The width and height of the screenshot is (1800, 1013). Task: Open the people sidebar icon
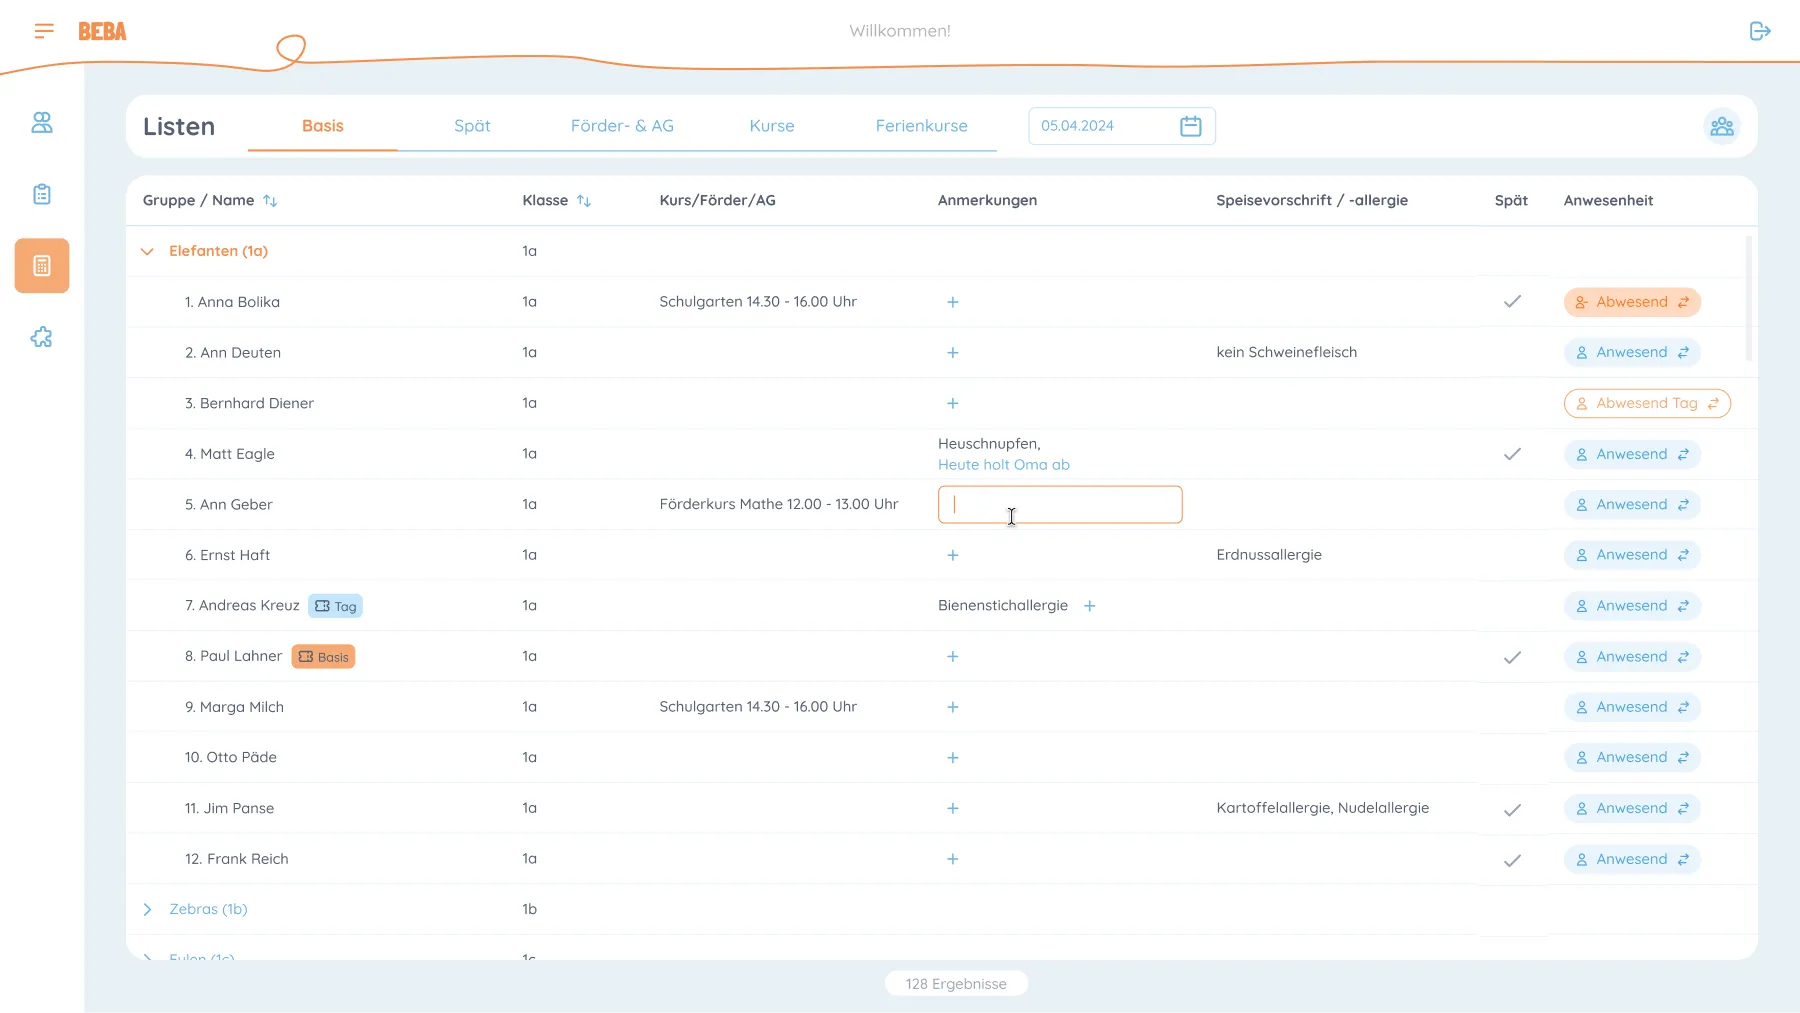(x=42, y=122)
